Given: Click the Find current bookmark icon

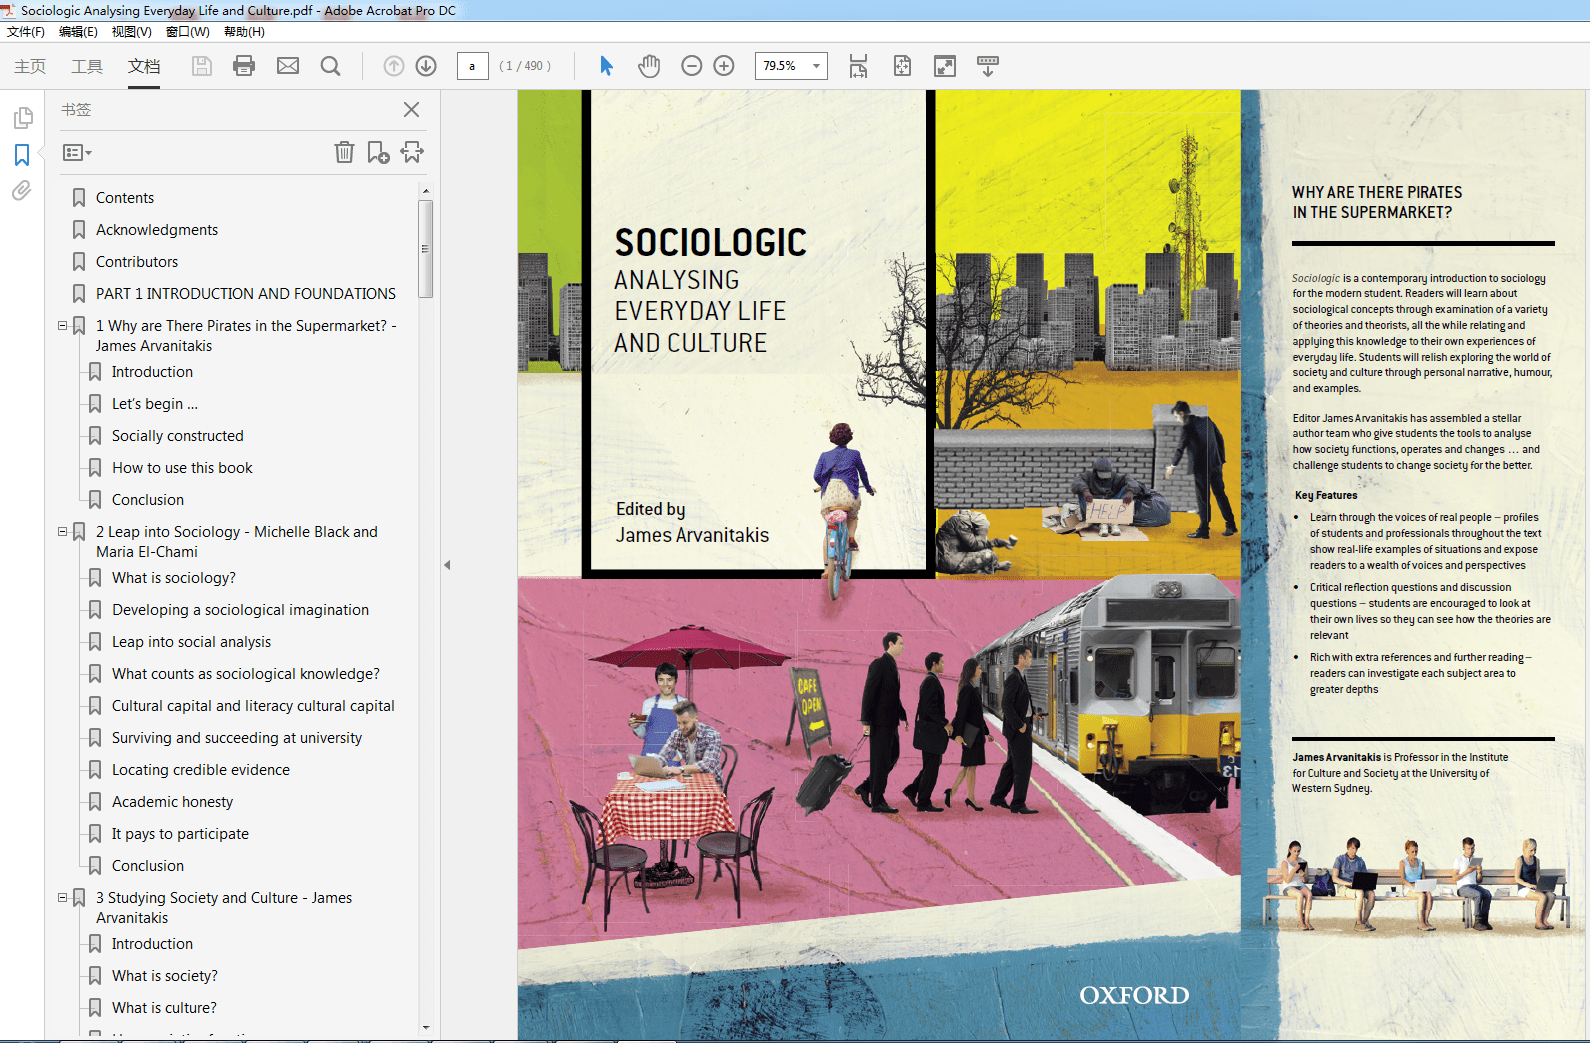Looking at the screenshot, I should tap(412, 152).
